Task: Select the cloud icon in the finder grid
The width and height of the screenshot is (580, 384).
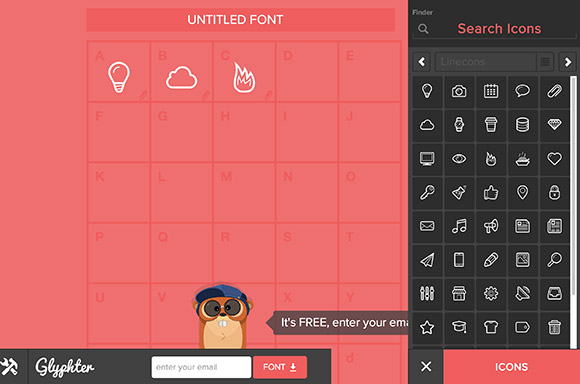Action: click(x=427, y=125)
